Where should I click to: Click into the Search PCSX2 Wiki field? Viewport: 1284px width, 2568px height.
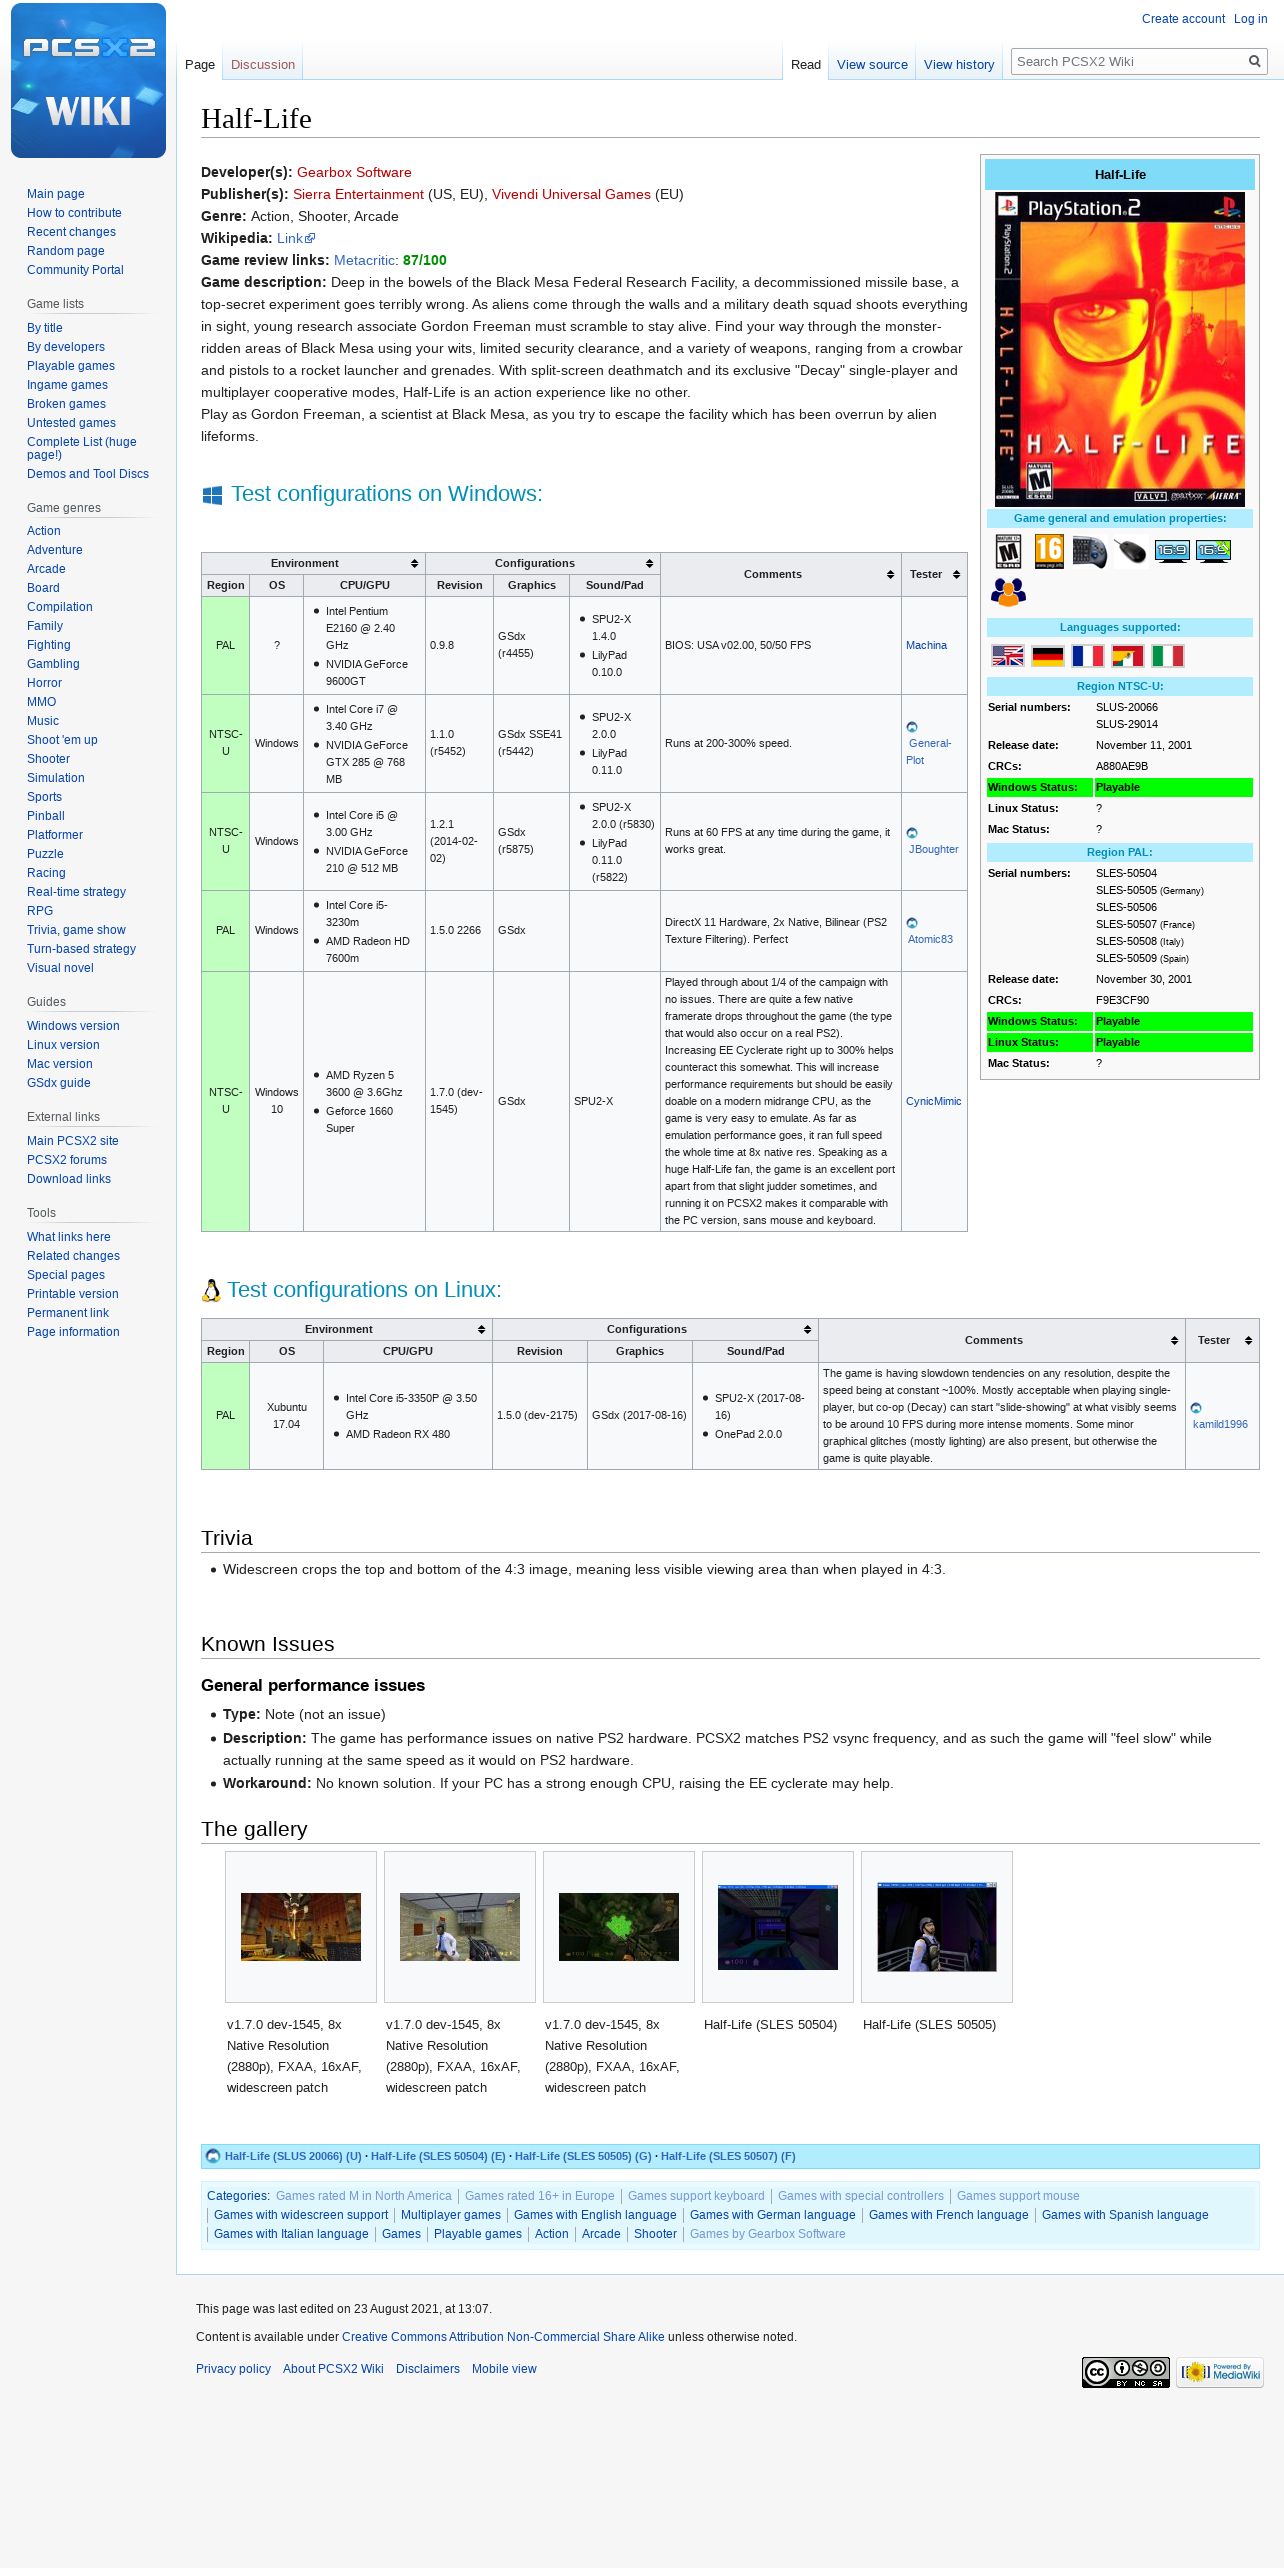pyautogui.click(x=1128, y=62)
